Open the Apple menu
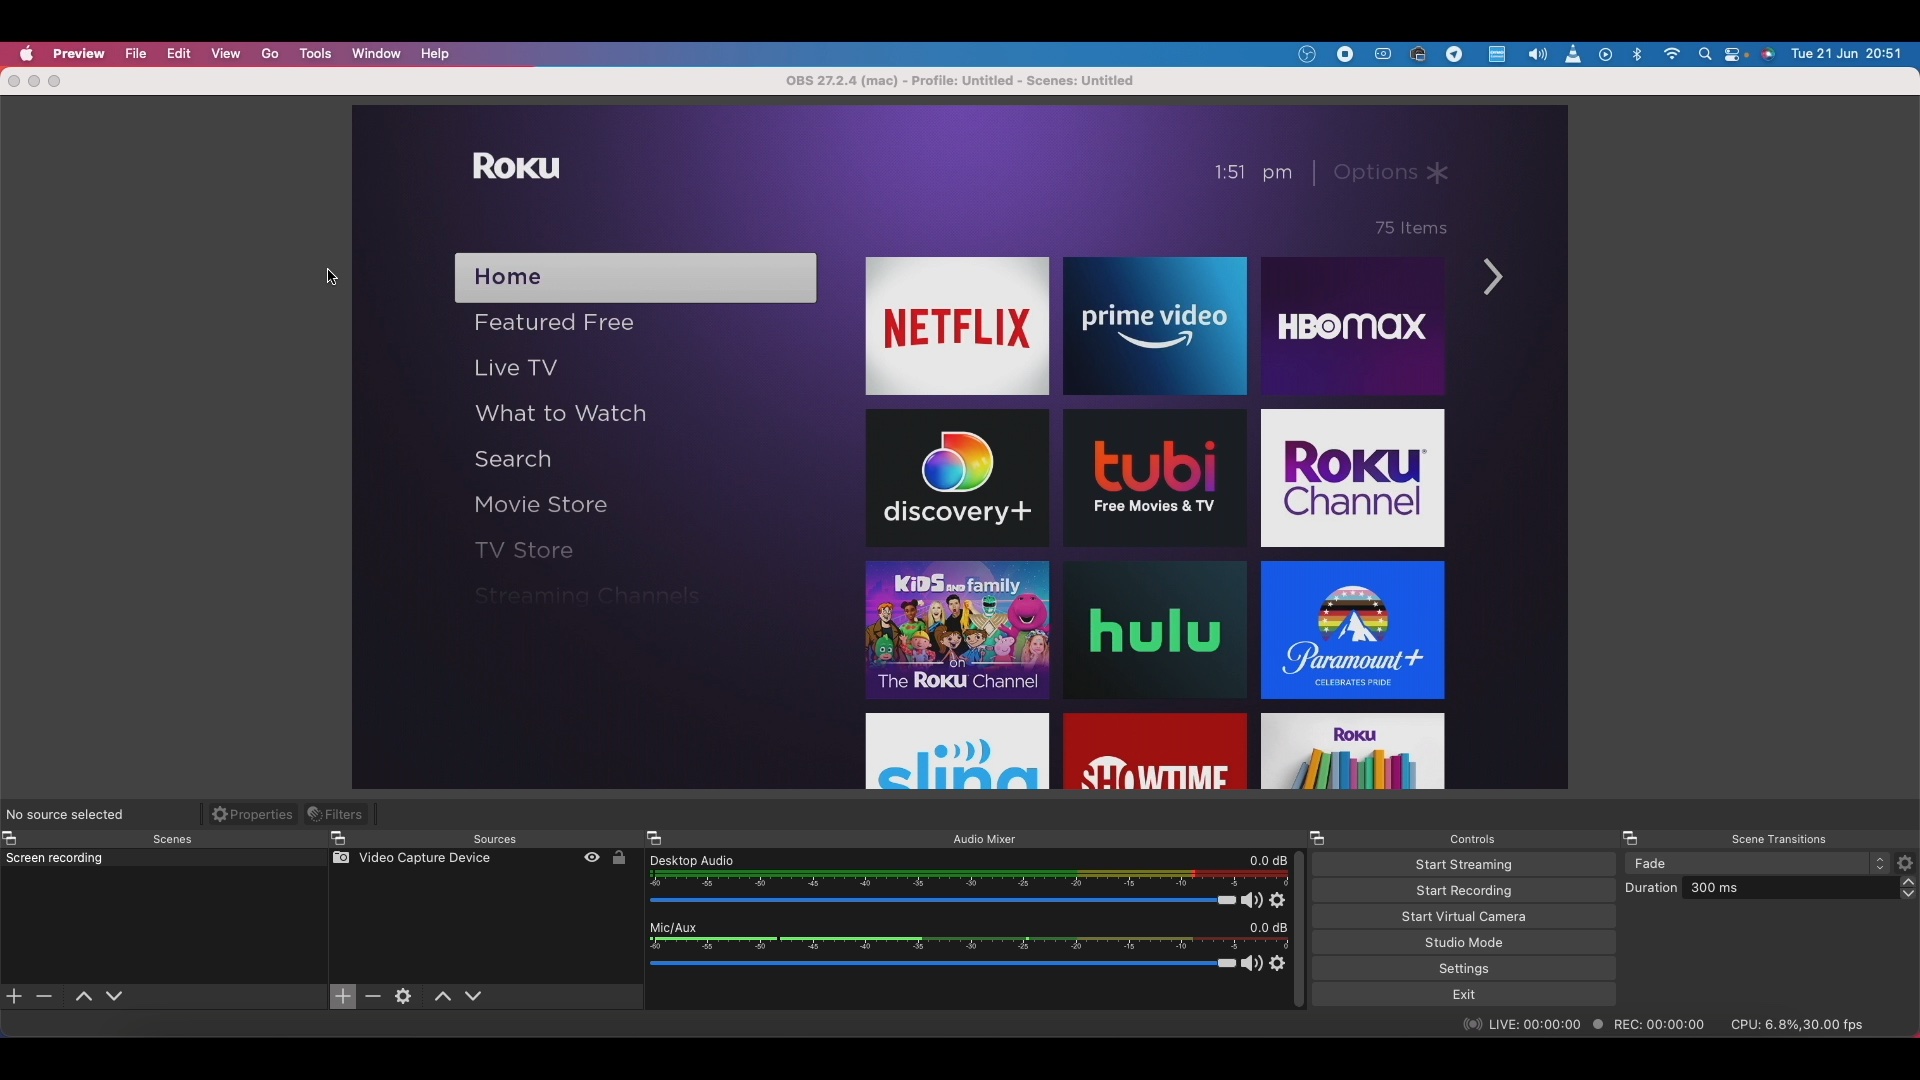 pyautogui.click(x=27, y=54)
